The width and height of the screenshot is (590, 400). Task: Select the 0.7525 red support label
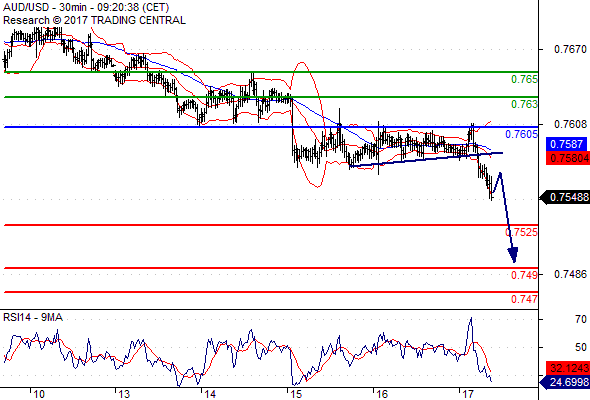pyautogui.click(x=522, y=232)
